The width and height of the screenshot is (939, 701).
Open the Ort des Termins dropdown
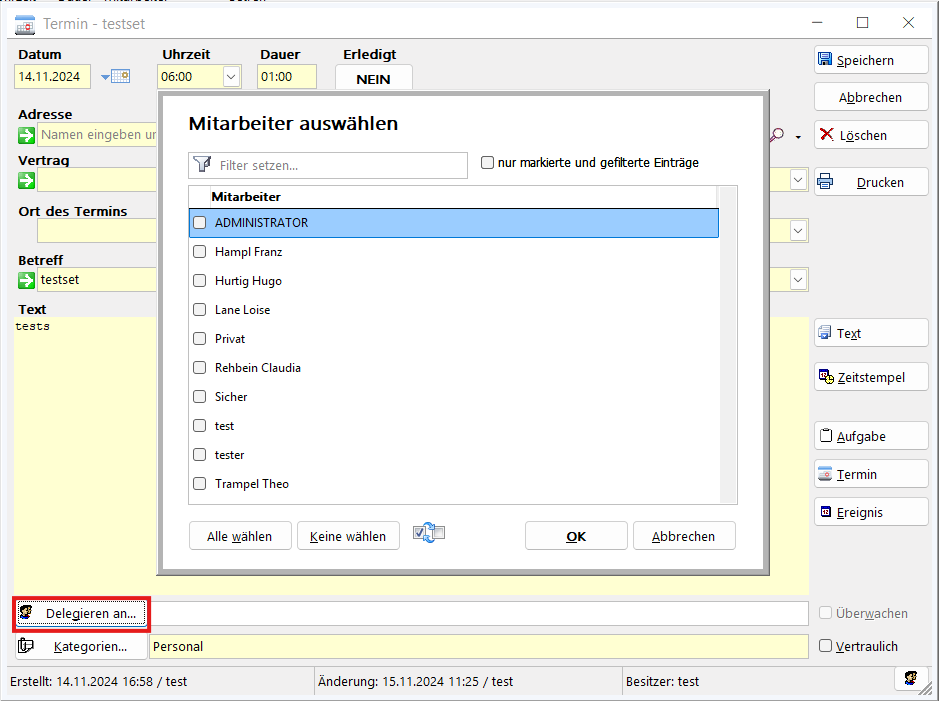click(x=798, y=231)
